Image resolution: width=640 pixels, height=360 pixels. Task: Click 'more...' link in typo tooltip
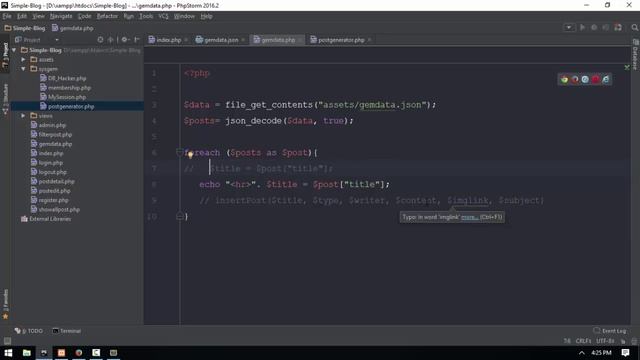[469, 217]
